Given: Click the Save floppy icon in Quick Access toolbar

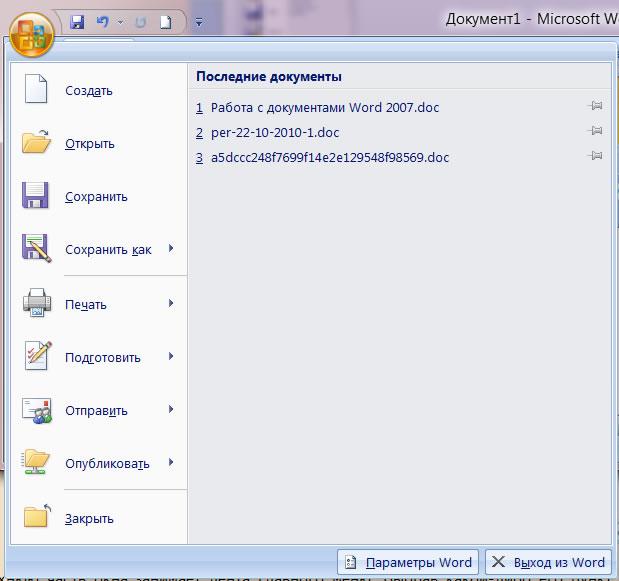Looking at the screenshot, I should tap(77, 22).
